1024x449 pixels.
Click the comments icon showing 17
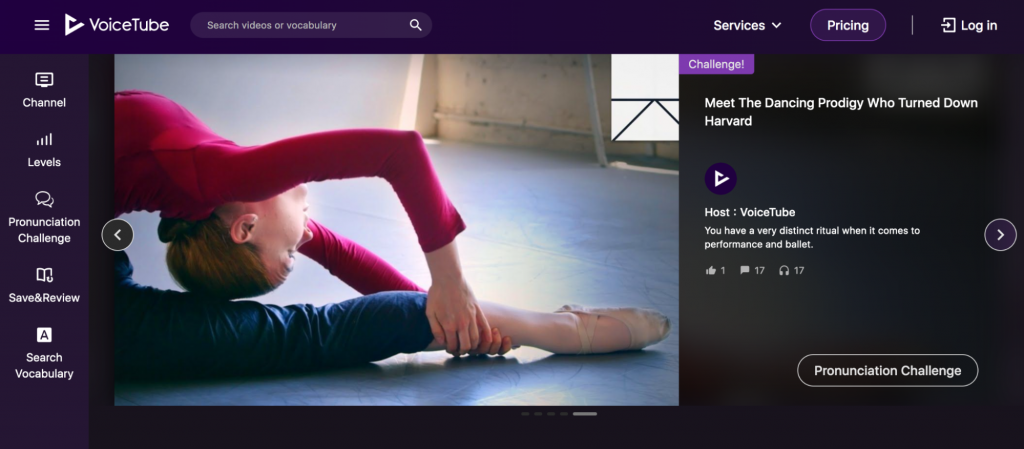(x=745, y=270)
